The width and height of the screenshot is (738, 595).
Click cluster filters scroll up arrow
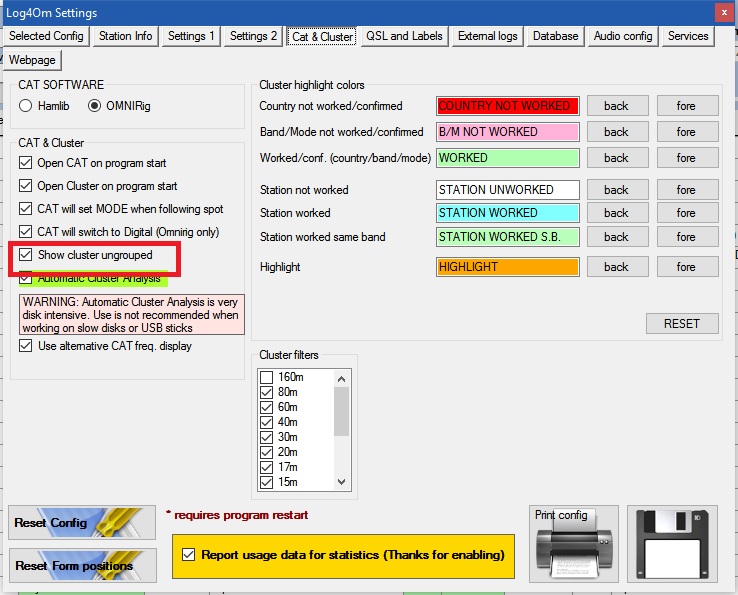tap(342, 378)
